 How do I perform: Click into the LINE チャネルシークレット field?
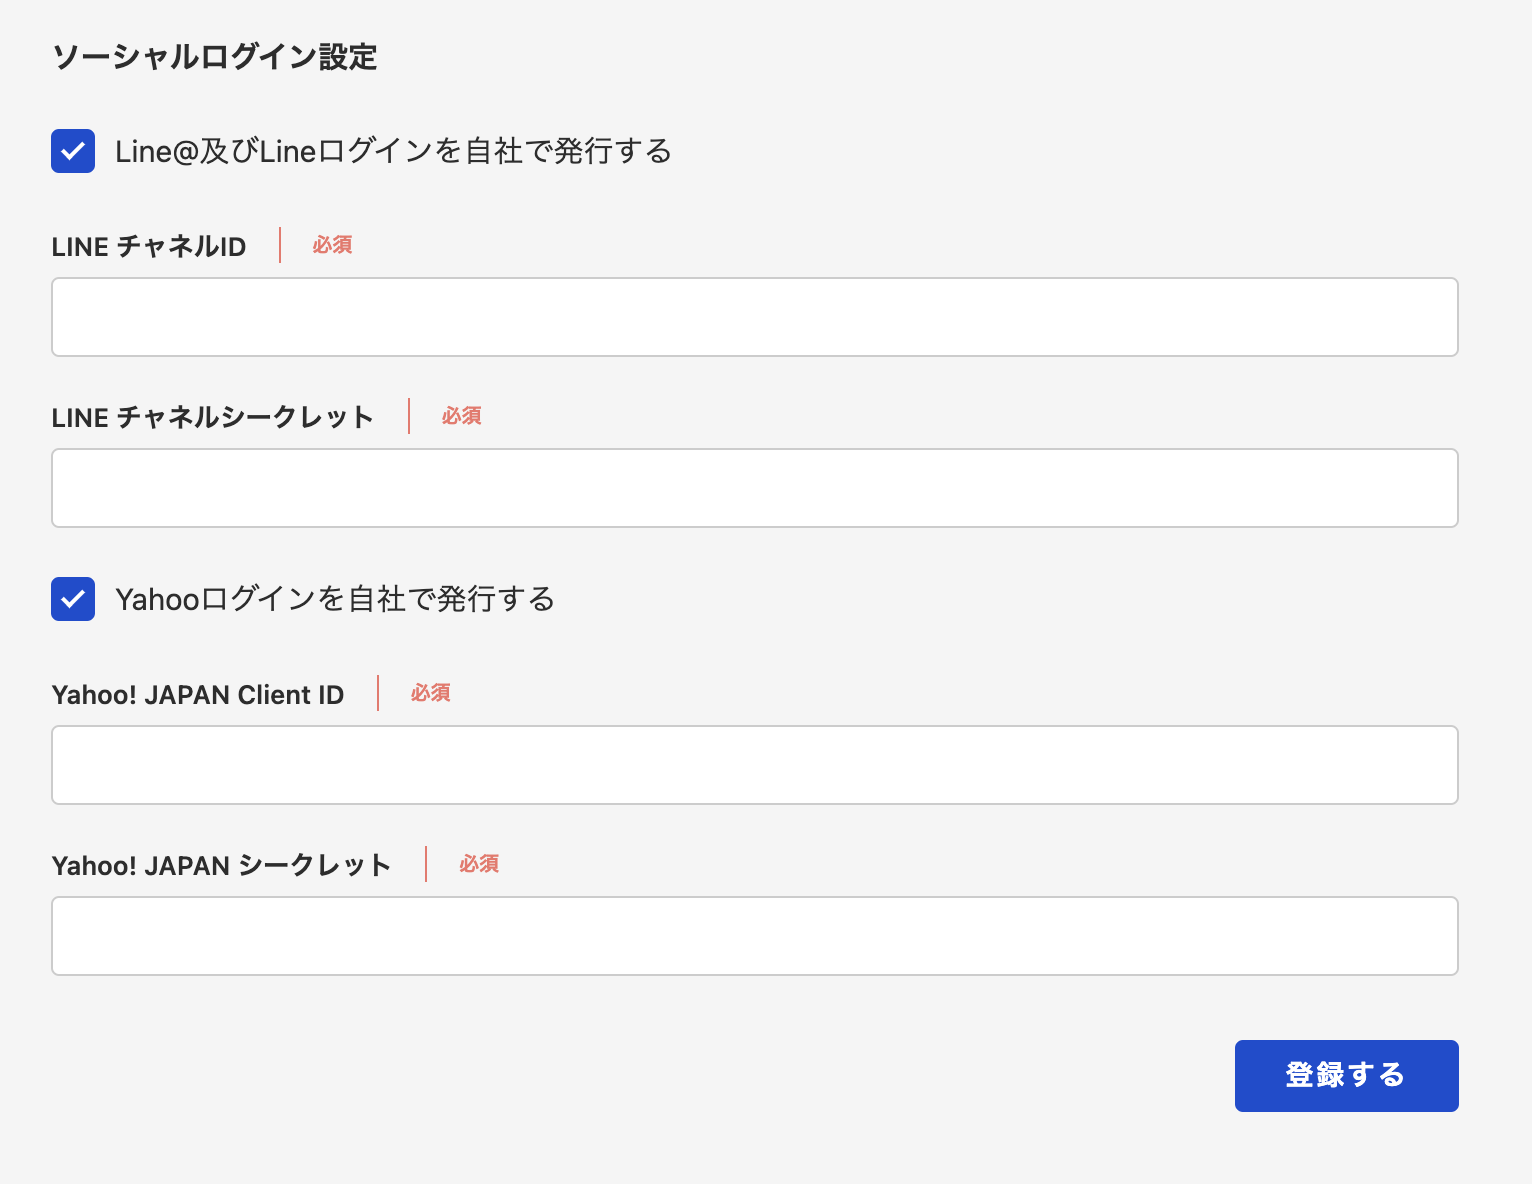tap(754, 488)
